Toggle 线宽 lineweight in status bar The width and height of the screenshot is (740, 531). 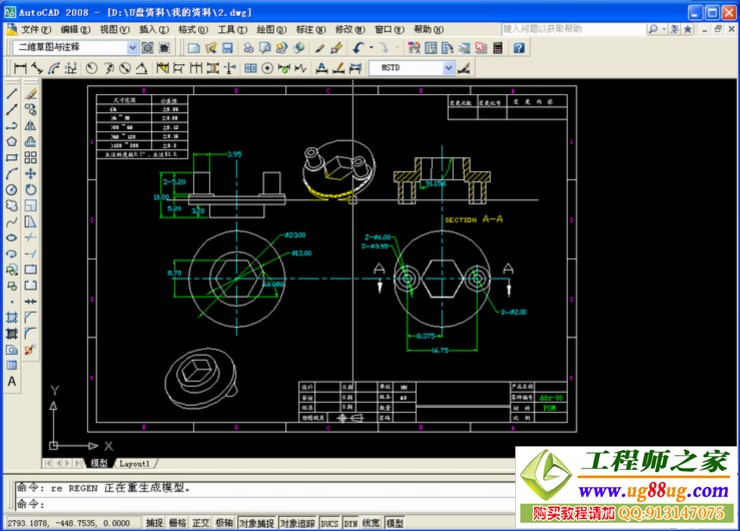[371, 523]
